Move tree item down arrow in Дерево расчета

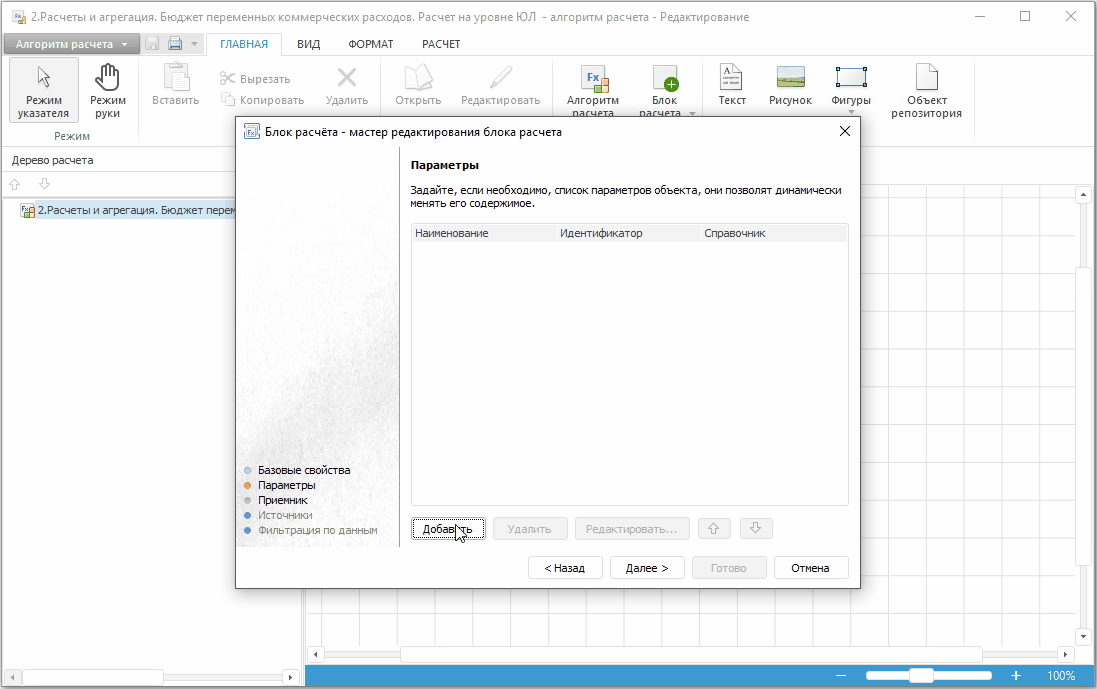tap(45, 184)
